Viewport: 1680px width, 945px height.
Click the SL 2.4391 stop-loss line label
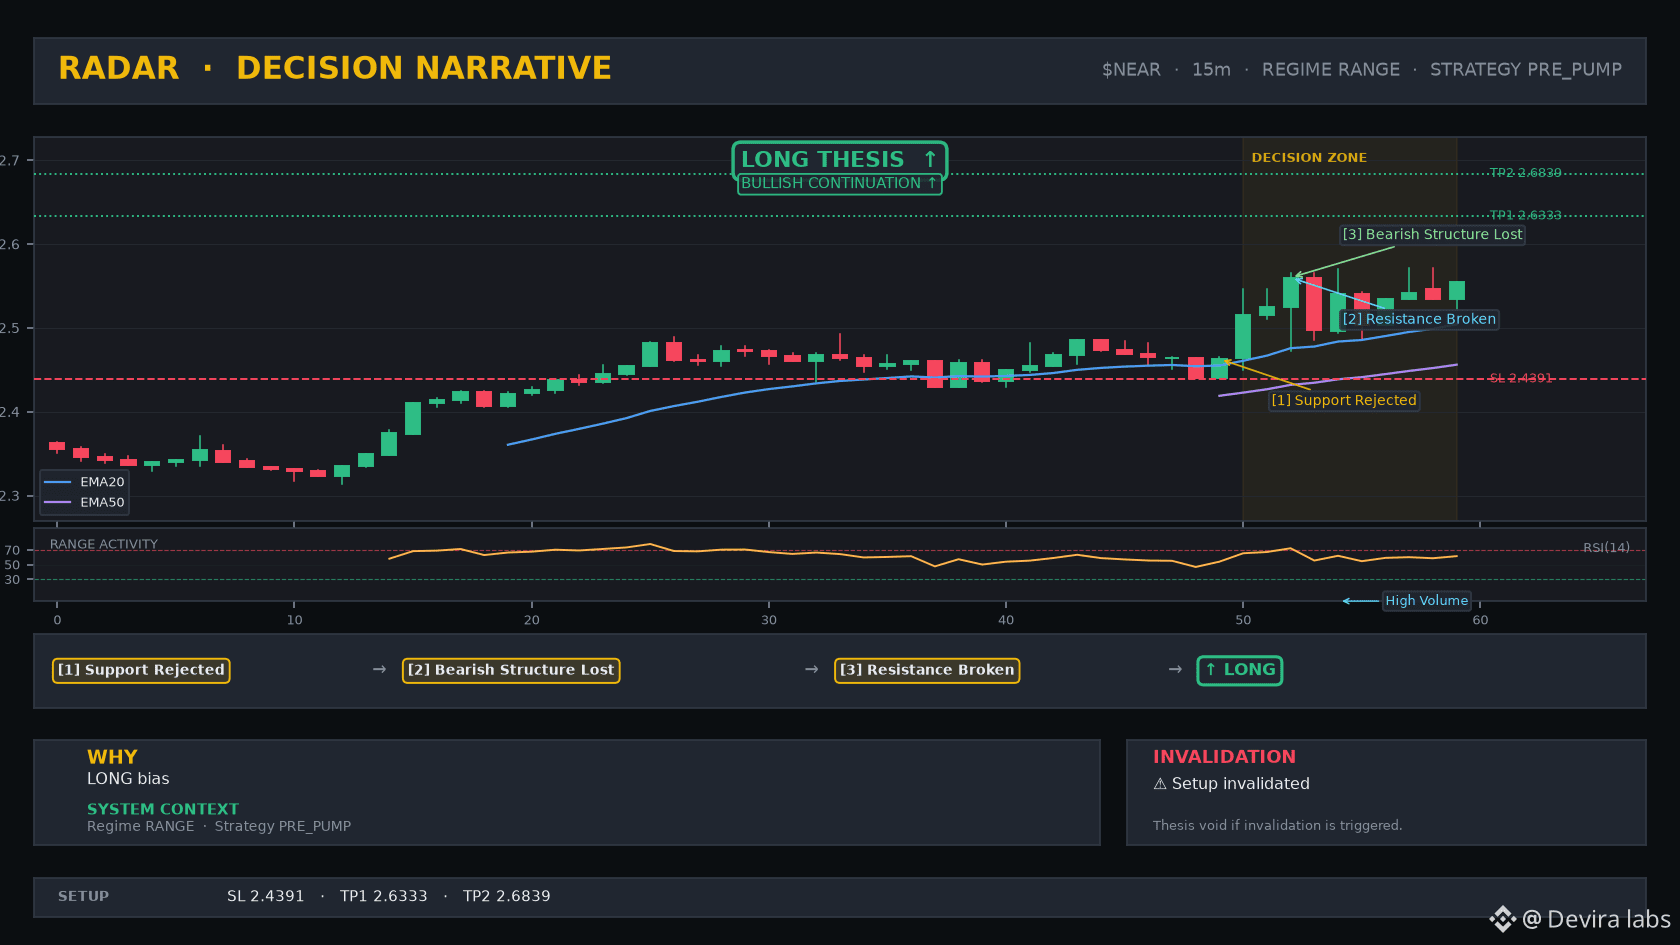(1521, 378)
